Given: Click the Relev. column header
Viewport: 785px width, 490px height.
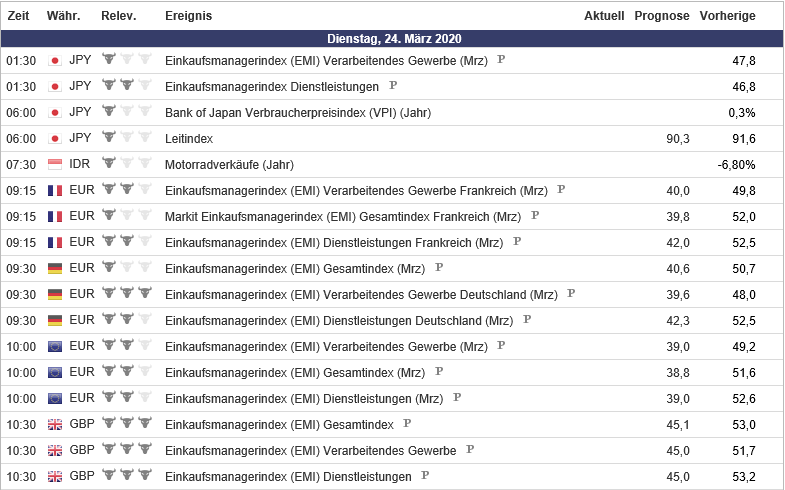Looking at the screenshot, I should click(x=118, y=16).
